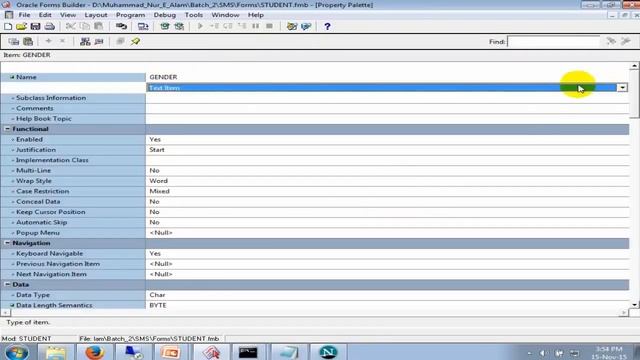The image size is (640, 360).
Task: Select the Multi-Line property row
Action: click(315, 171)
